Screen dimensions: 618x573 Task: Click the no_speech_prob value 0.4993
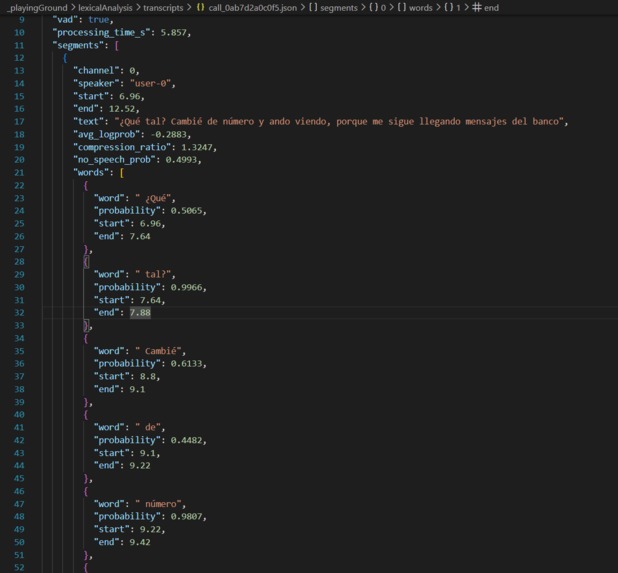point(181,160)
